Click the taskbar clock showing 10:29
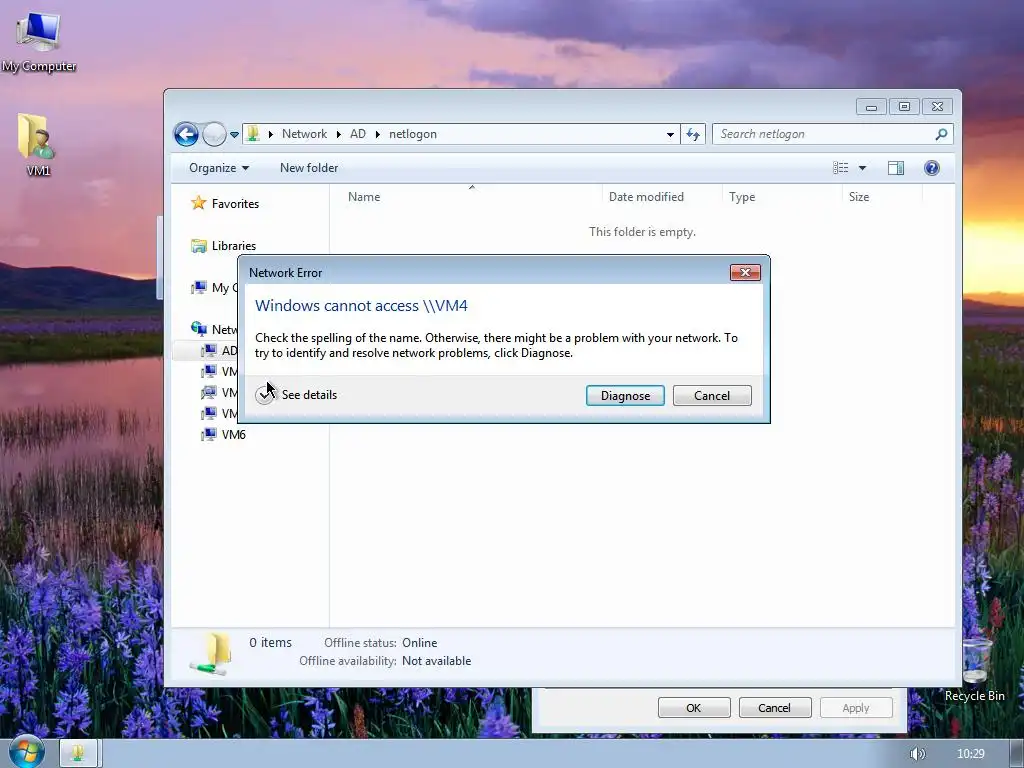1024x768 pixels. click(x=970, y=754)
